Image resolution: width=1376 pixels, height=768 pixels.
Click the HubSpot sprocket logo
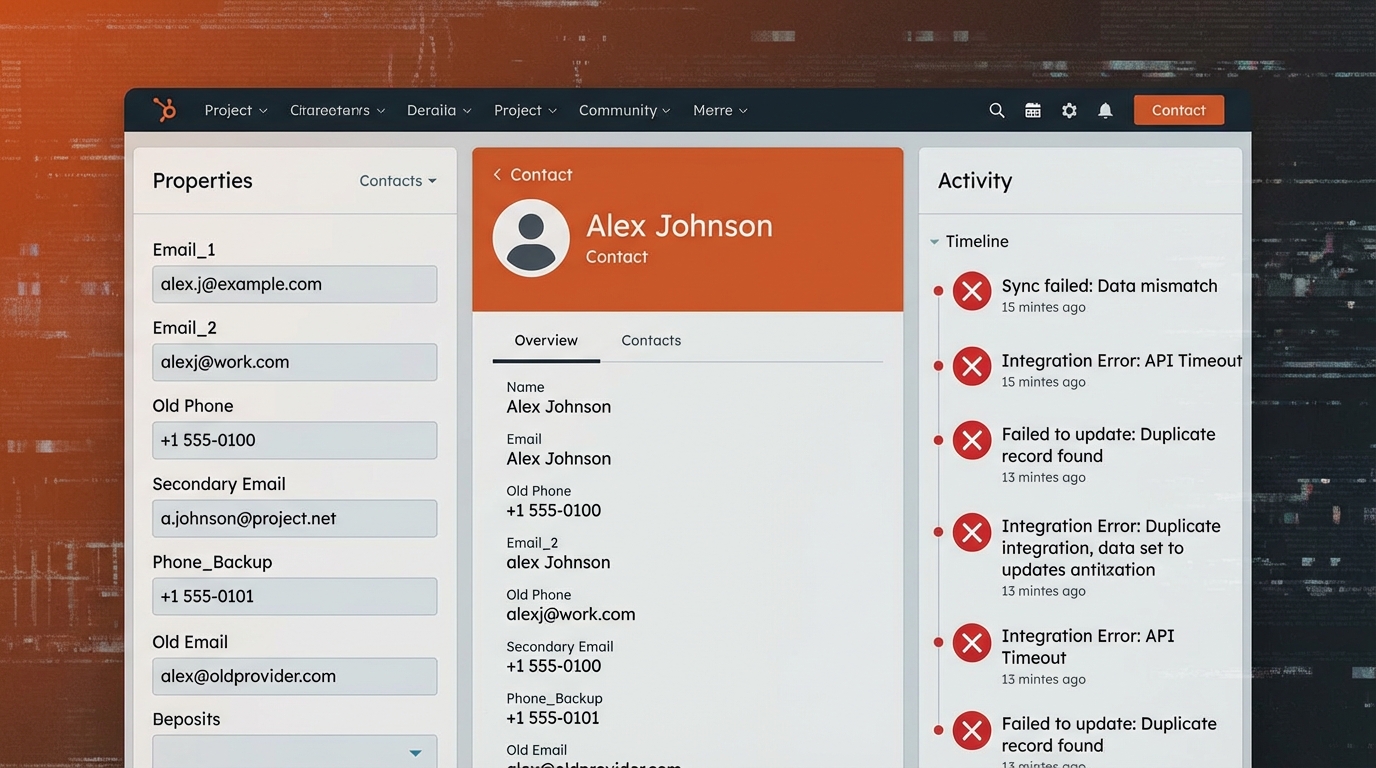tap(165, 110)
